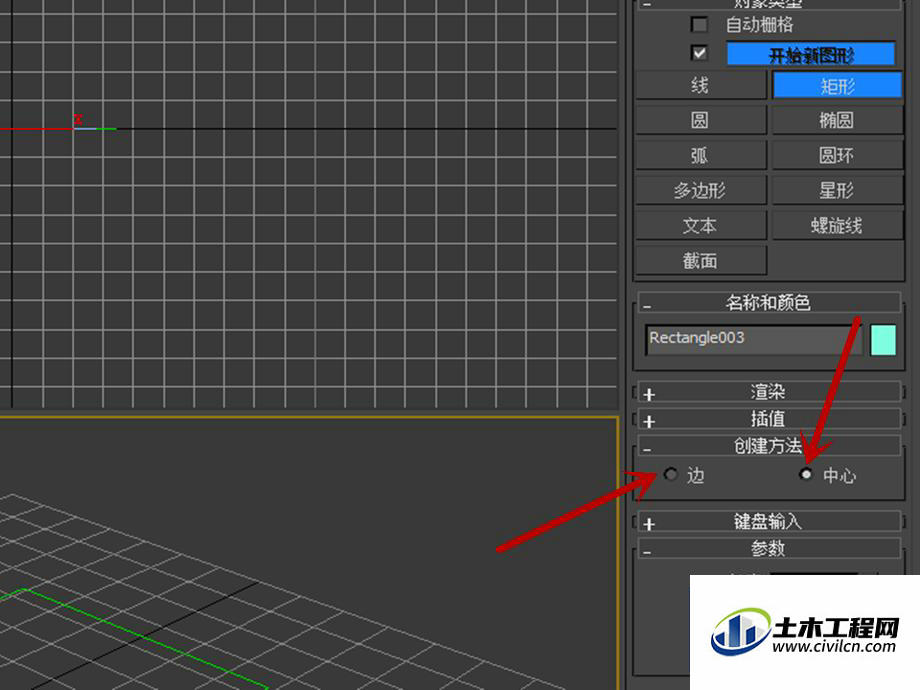
Task: Choose the 圆 shape tool
Action: coord(701,120)
